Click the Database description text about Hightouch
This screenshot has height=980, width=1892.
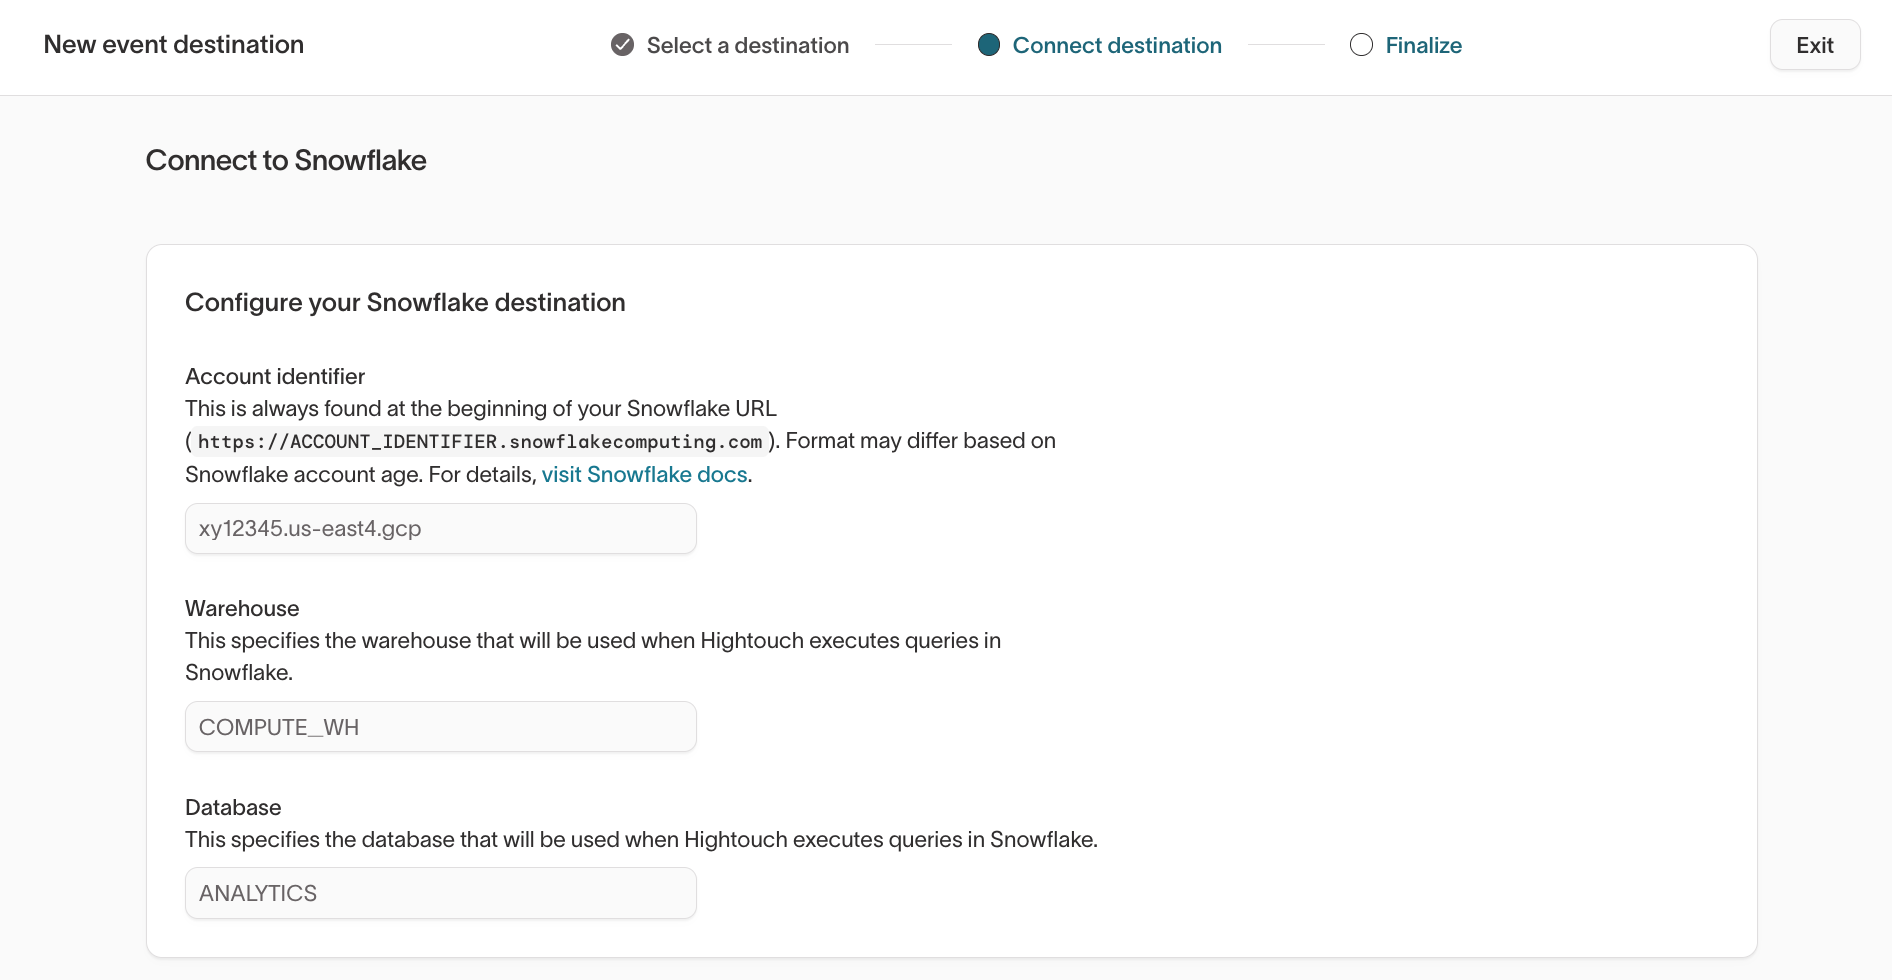641,840
